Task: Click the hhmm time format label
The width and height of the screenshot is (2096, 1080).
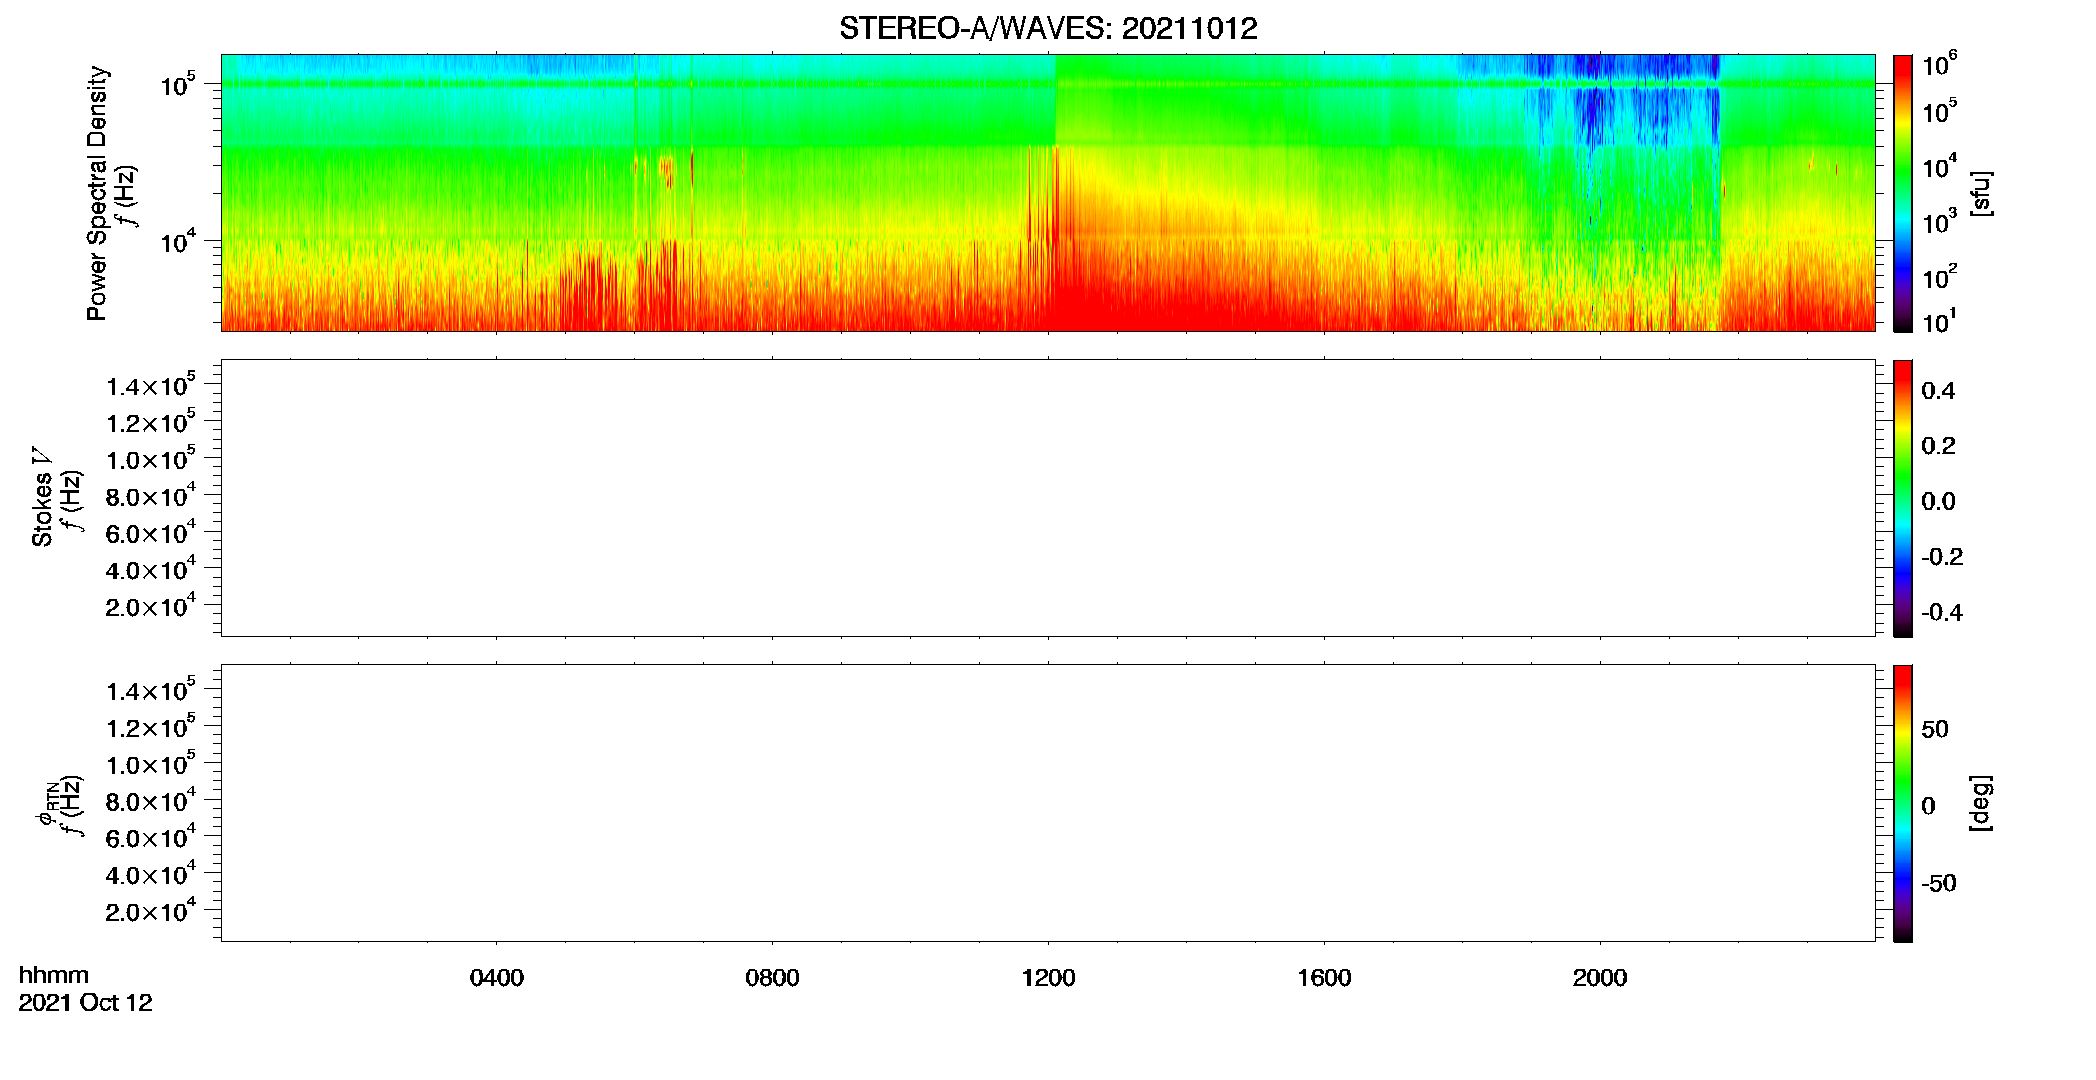Action: click(x=54, y=975)
